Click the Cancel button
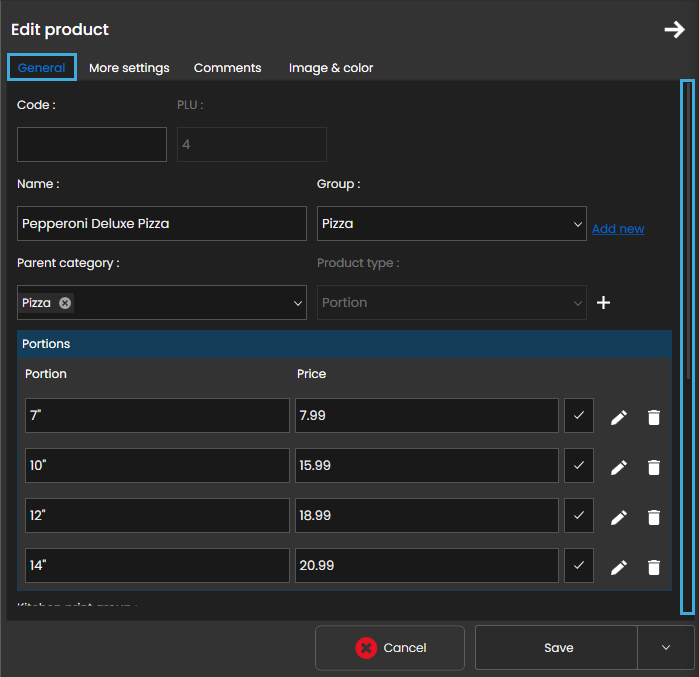The height and width of the screenshot is (677, 699). click(x=390, y=648)
